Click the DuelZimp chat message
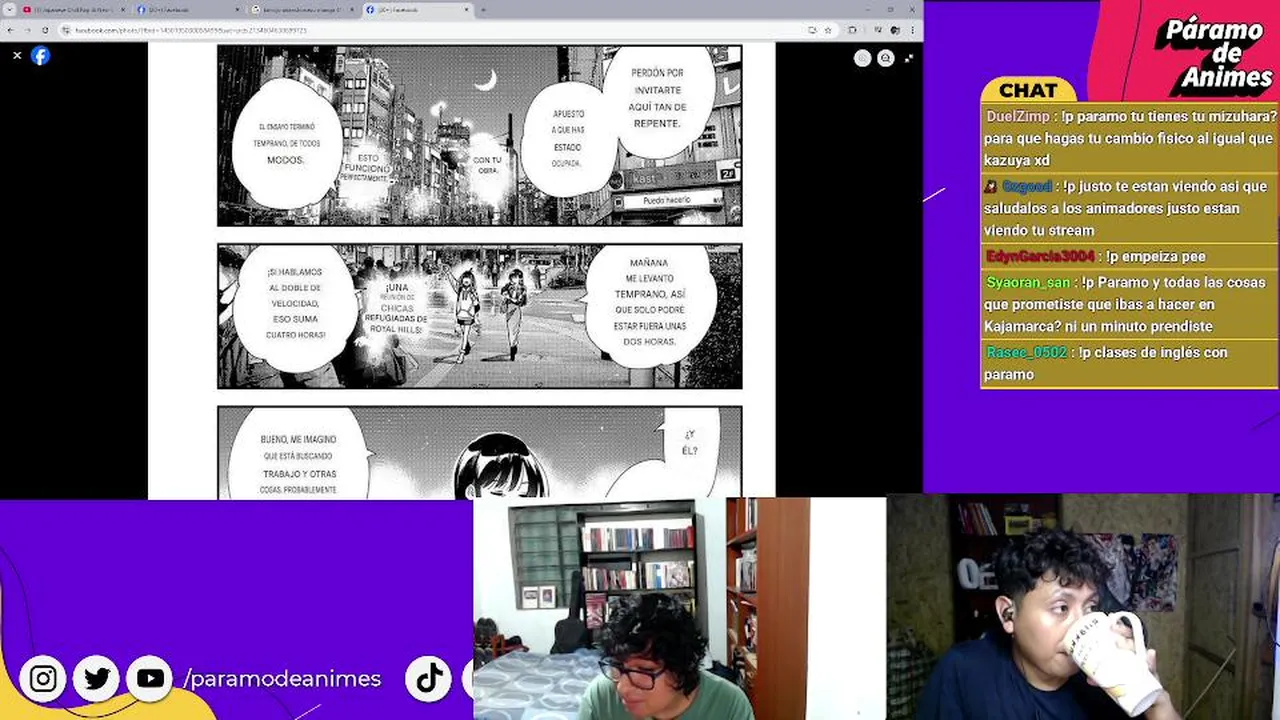Image resolution: width=1280 pixels, height=720 pixels. pyautogui.click(x=1129, y=138)
